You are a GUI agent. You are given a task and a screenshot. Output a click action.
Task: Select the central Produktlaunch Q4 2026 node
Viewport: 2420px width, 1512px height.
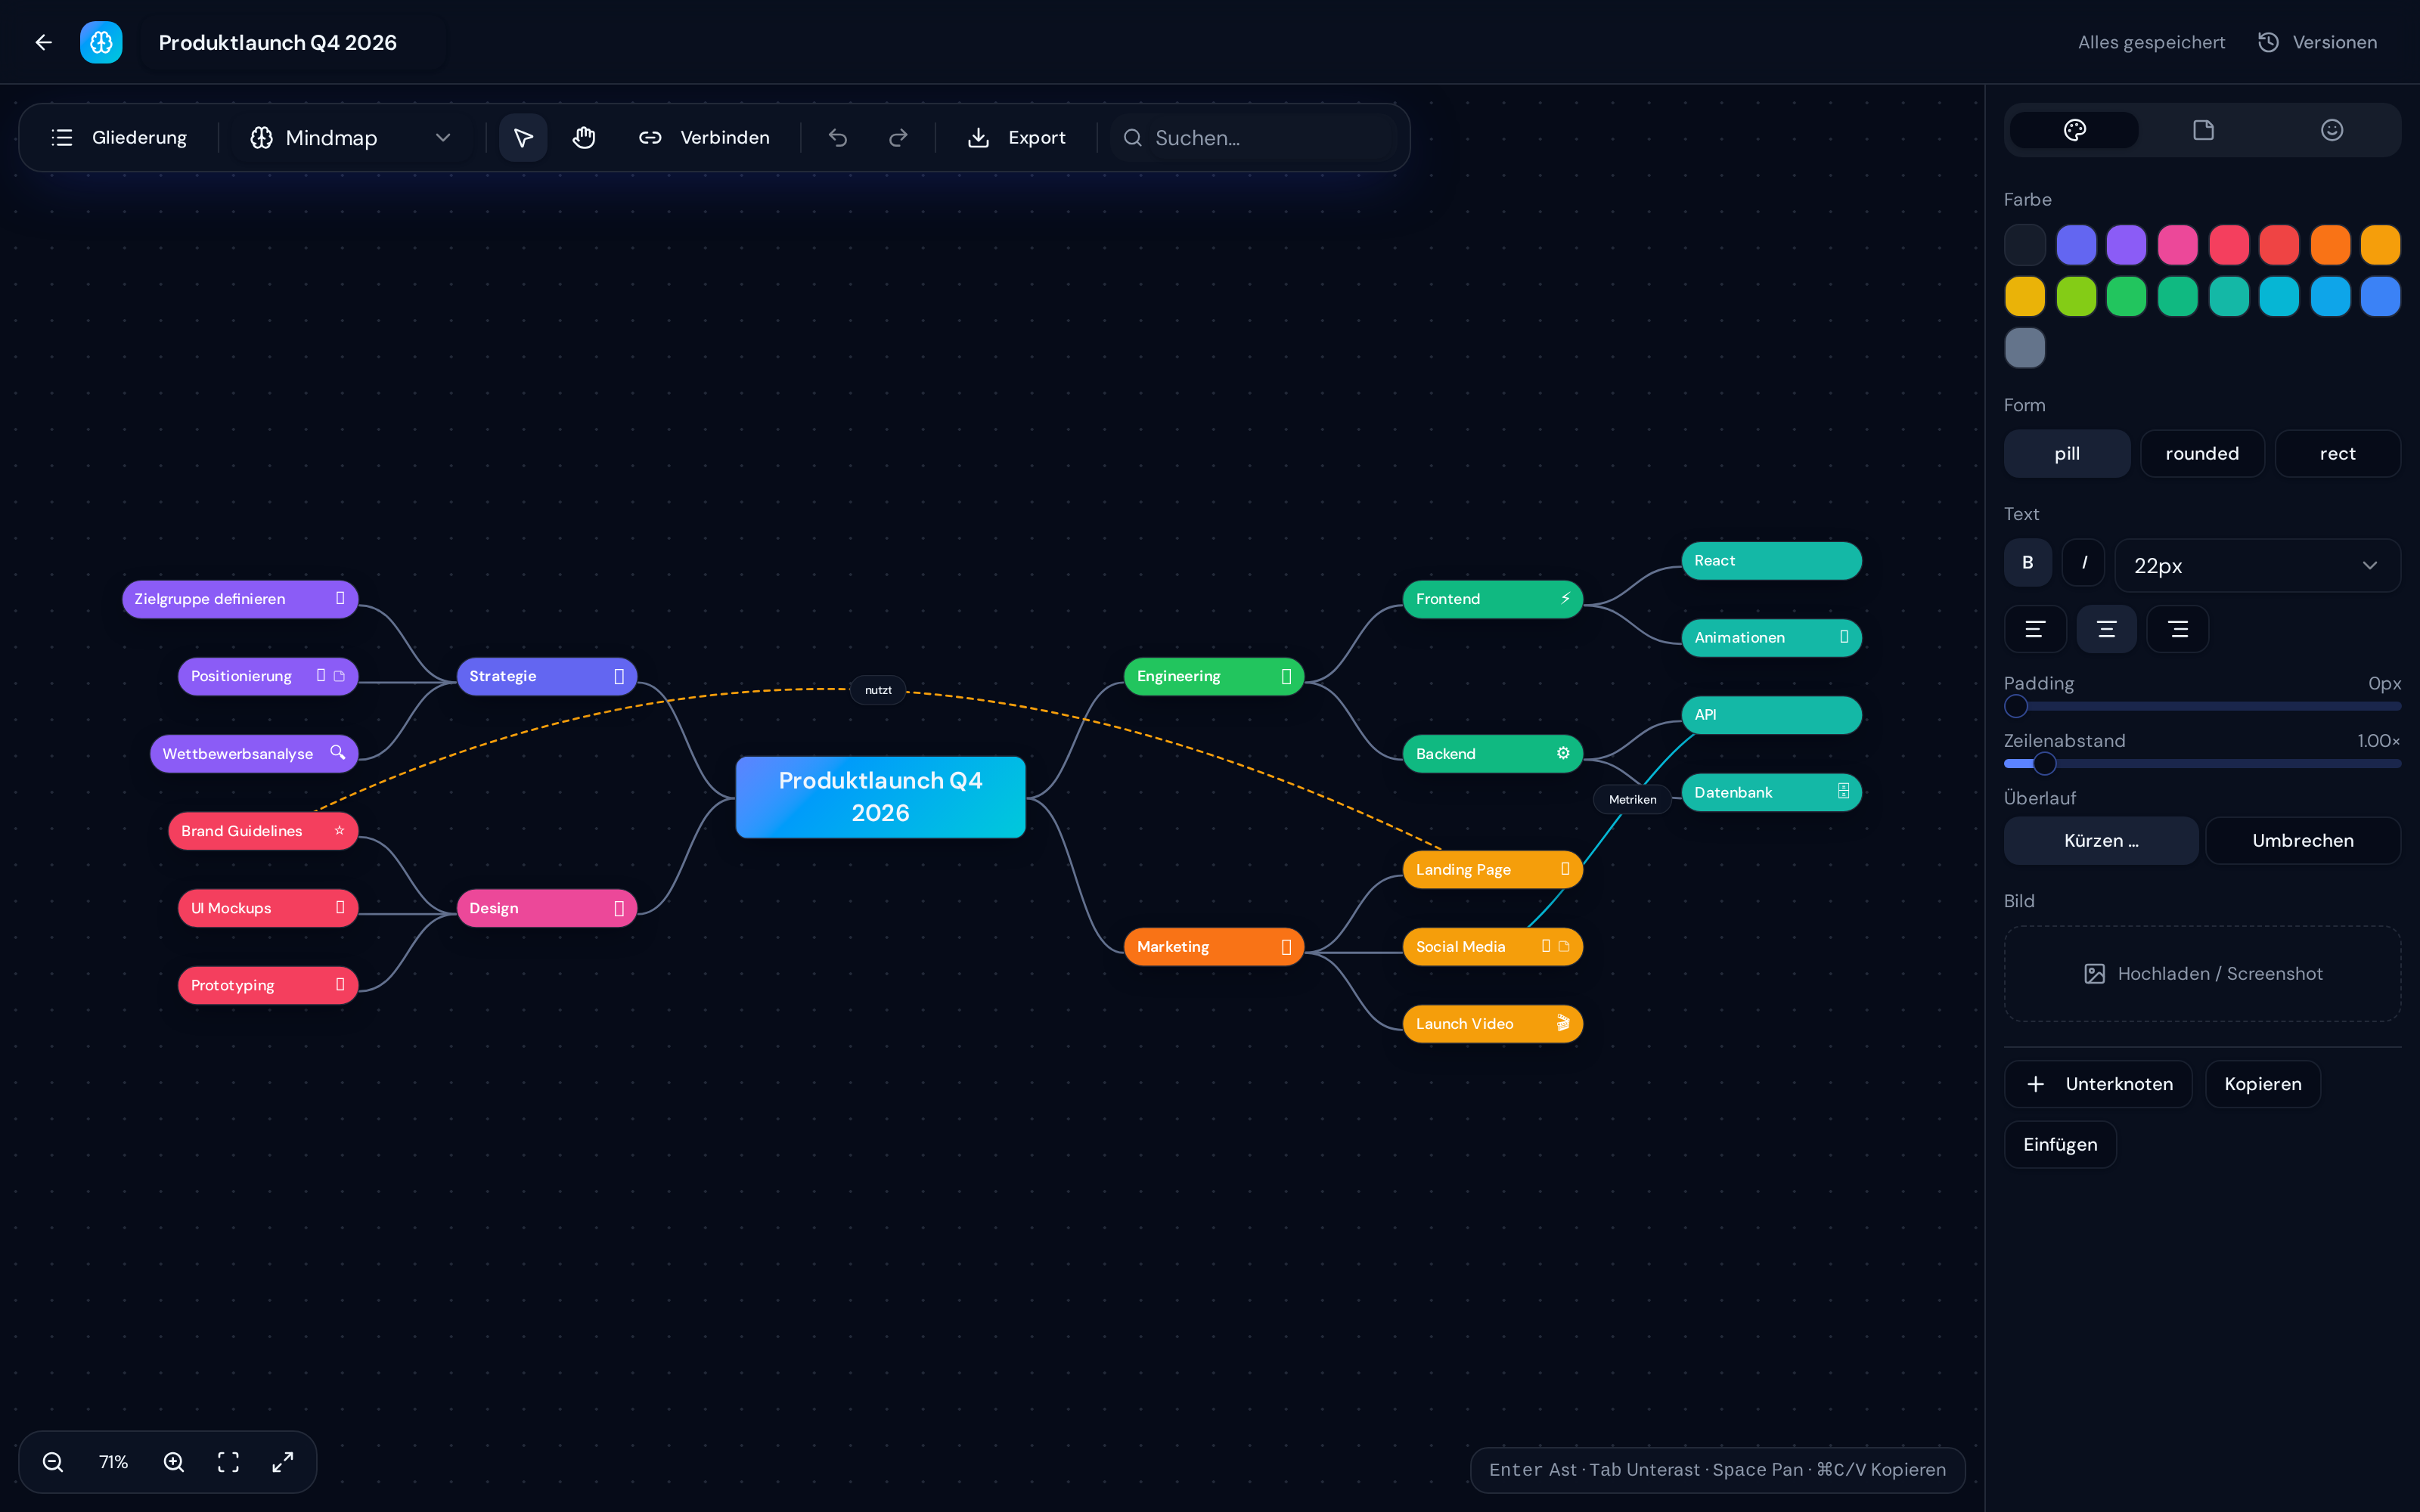pos(880,797)
